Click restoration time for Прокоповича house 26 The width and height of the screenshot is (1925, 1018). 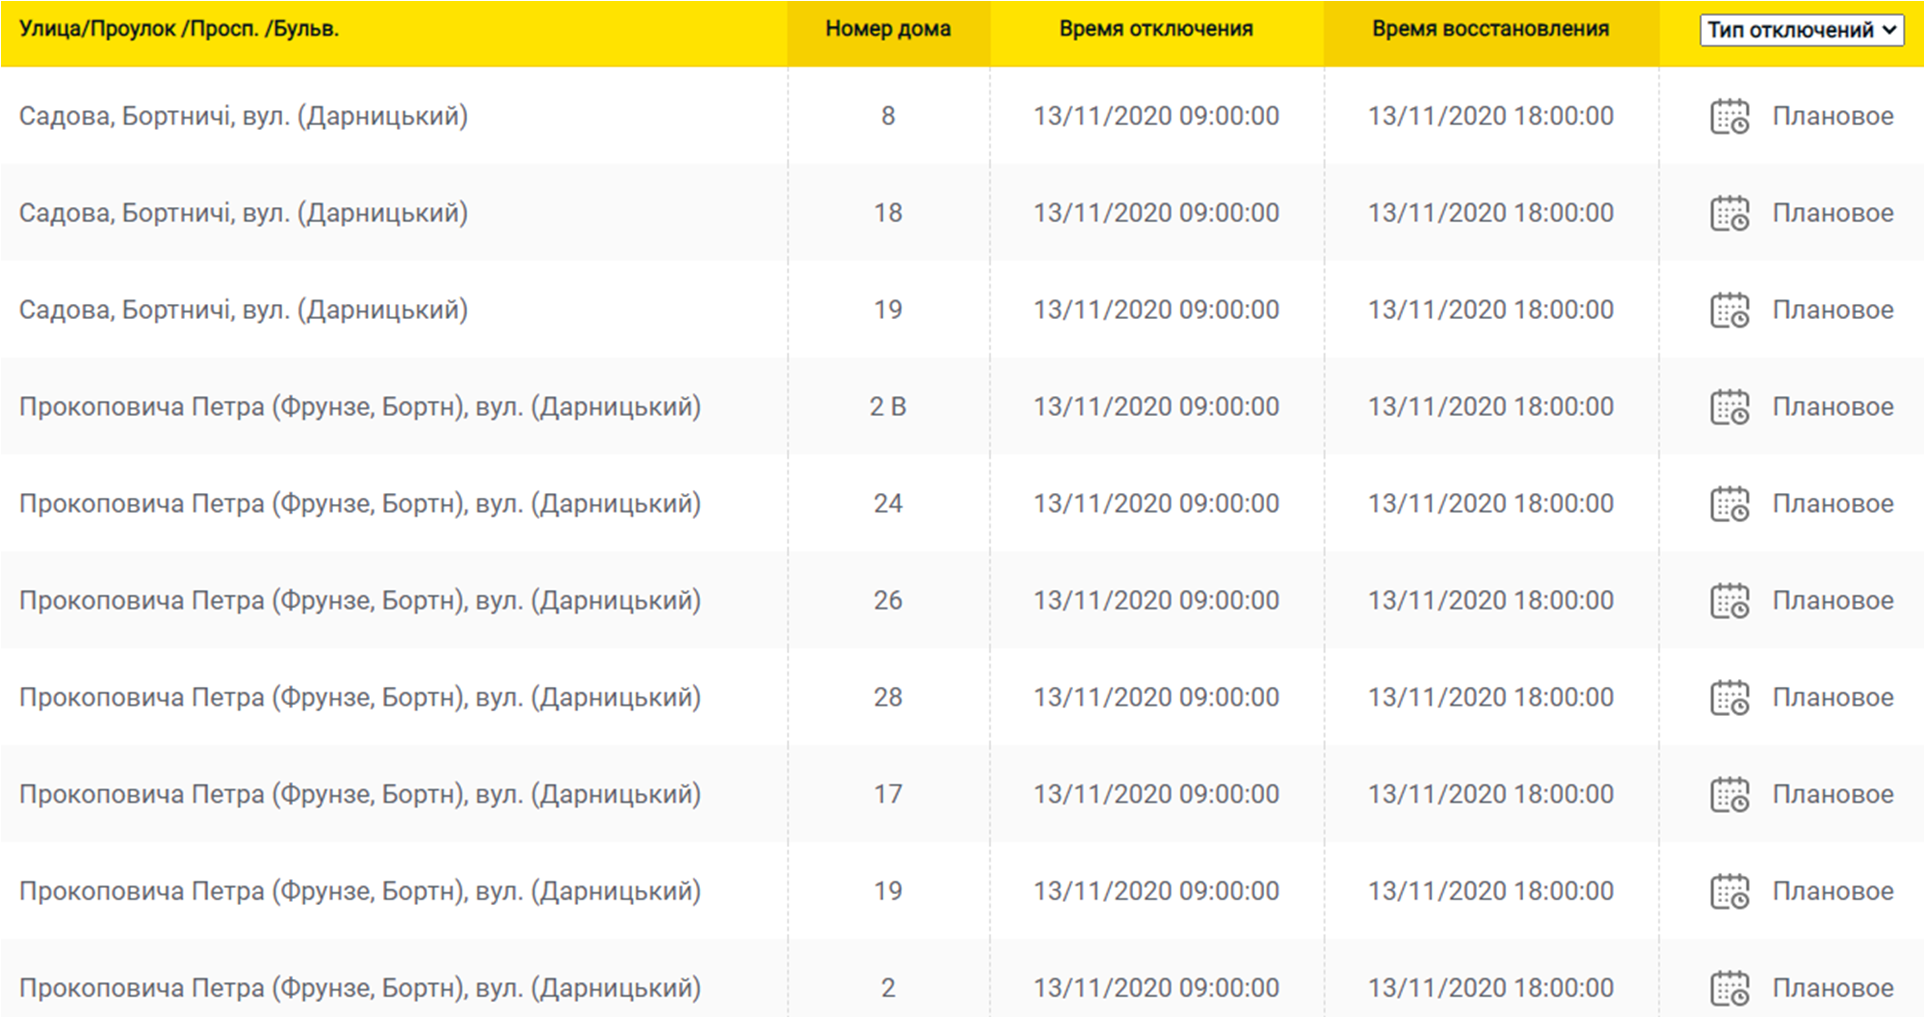tap(1490, 601)
